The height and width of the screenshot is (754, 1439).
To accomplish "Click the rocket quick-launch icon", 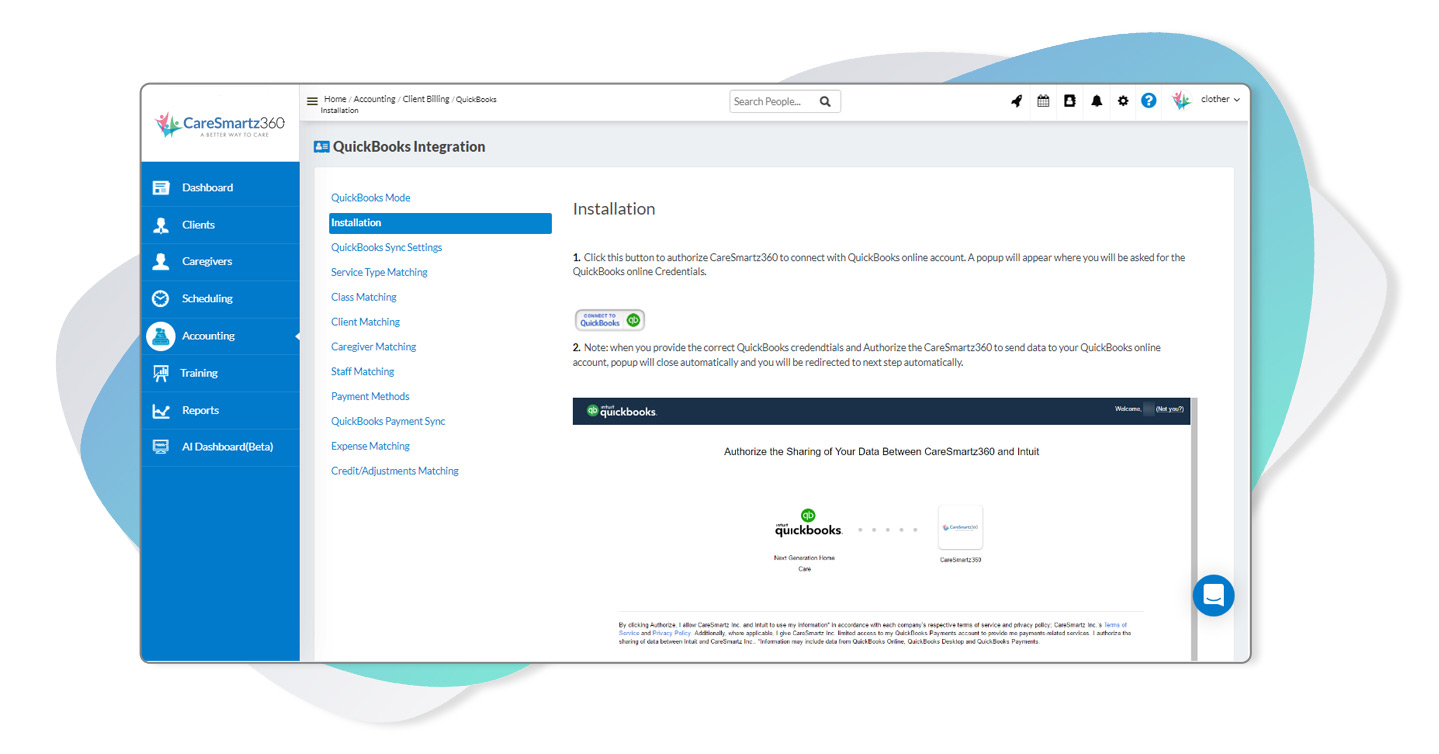I will pyautogui.click(x=1016, y=101).
